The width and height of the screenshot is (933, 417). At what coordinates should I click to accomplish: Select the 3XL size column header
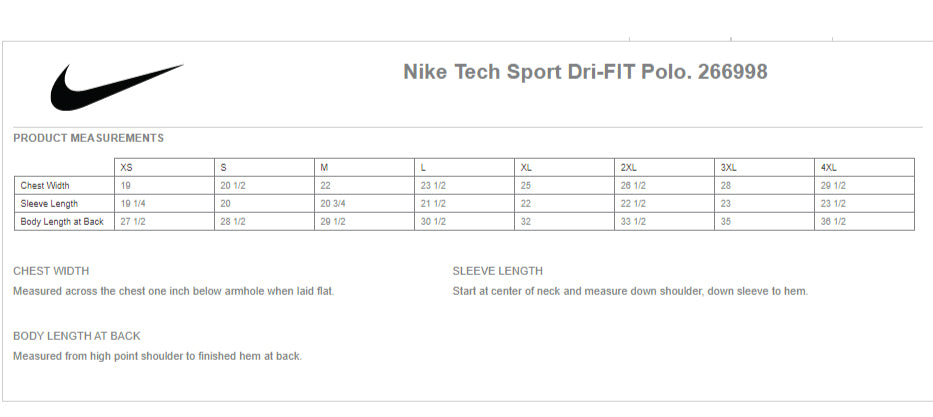coord(728,167)
